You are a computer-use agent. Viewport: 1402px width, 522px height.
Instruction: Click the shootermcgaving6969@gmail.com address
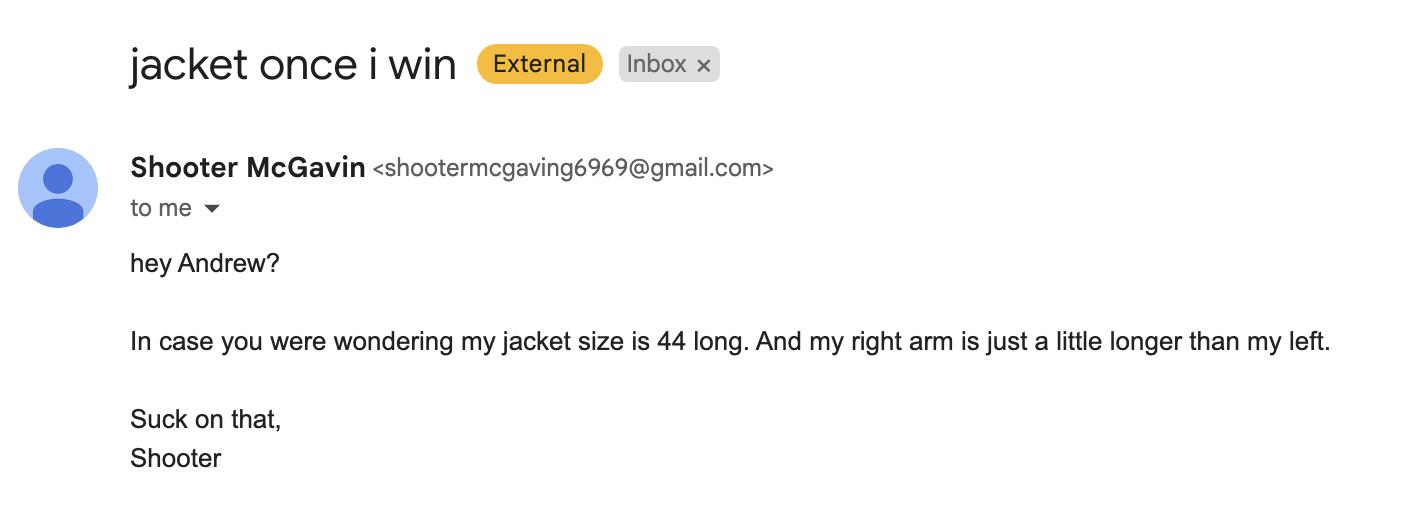coord(572,169)
